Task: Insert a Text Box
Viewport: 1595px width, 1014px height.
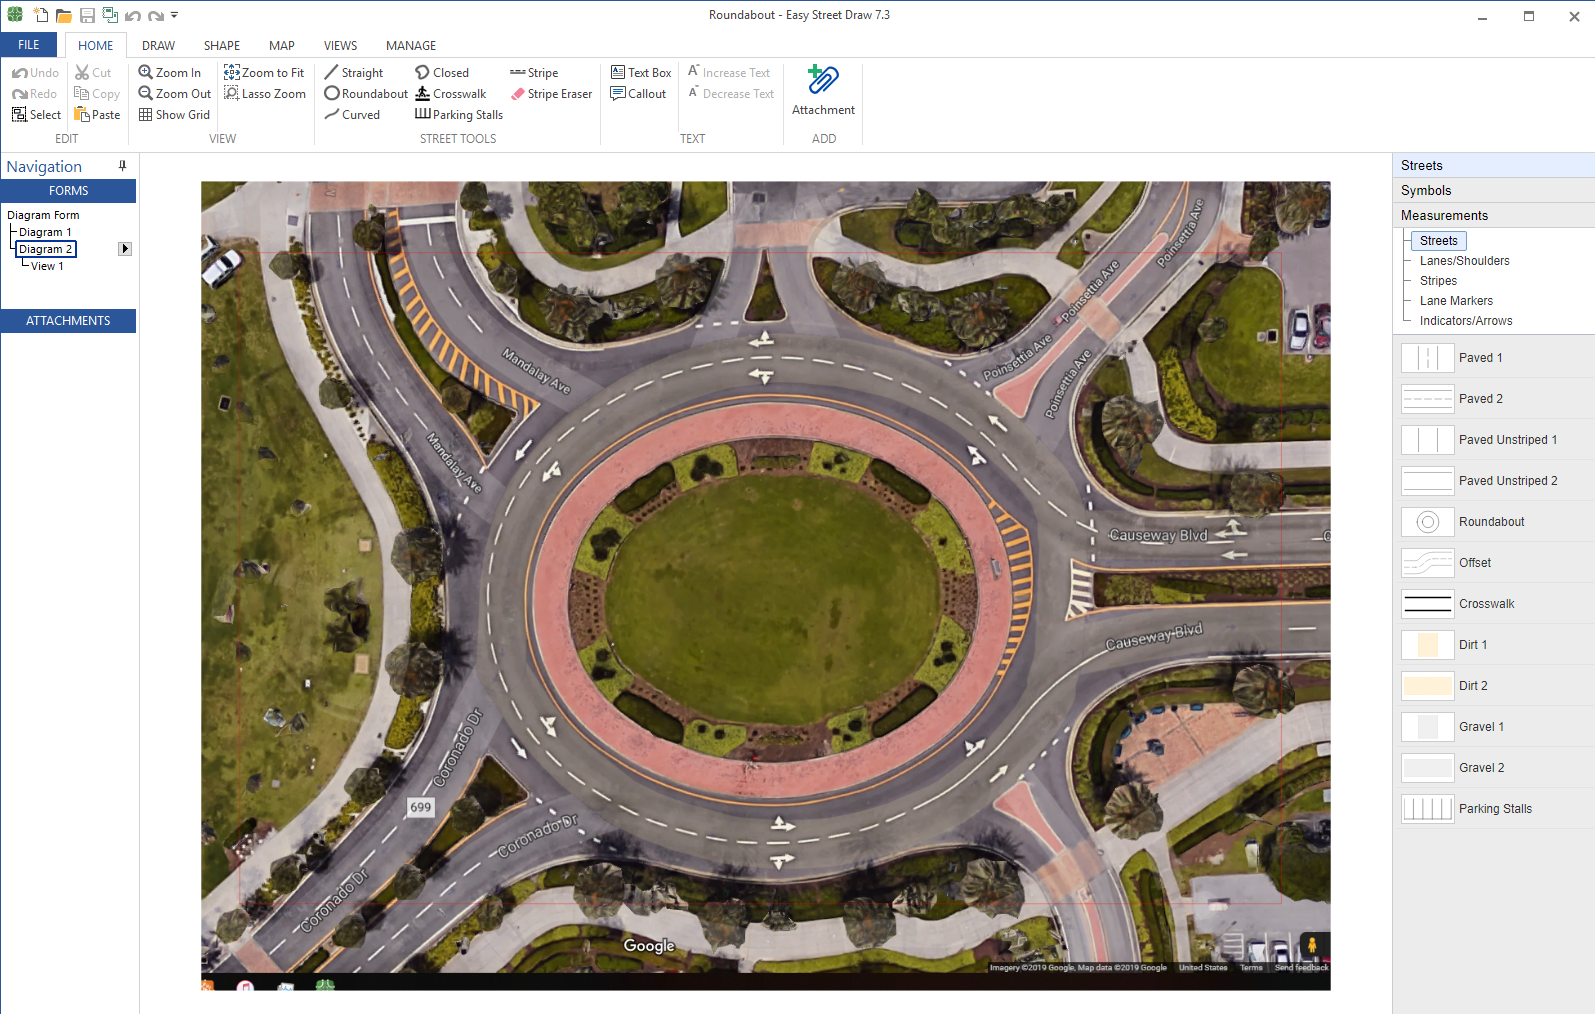Action: click(641, 73)
